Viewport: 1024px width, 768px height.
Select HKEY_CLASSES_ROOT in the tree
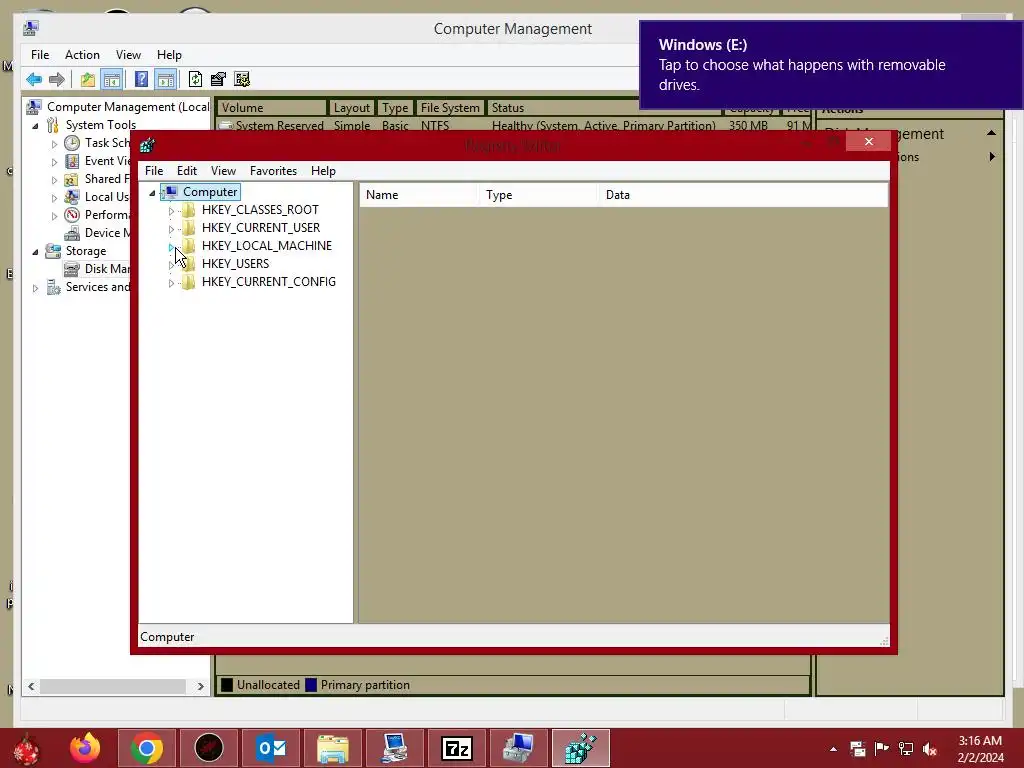point(260,210)
